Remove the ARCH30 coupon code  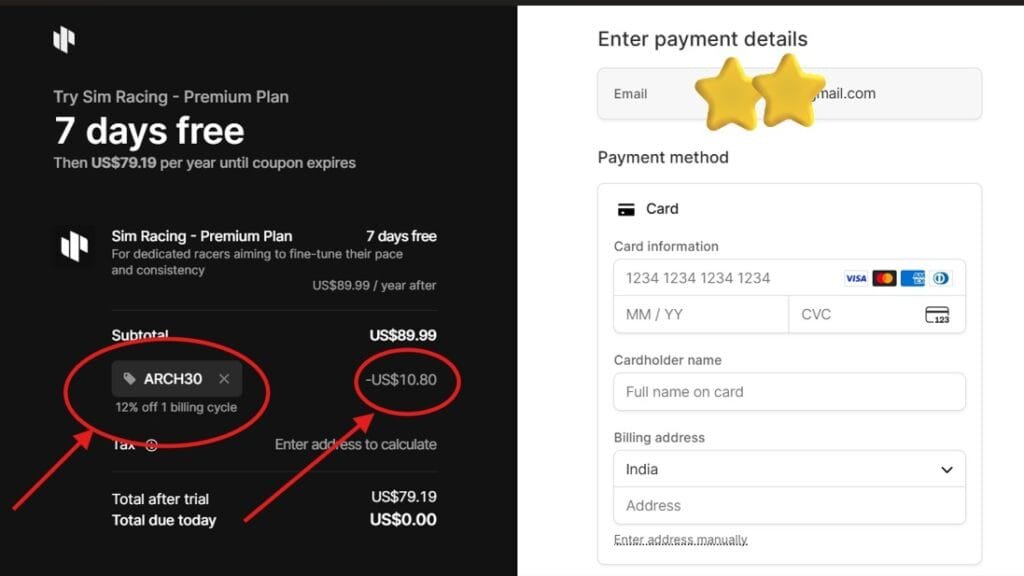click(224, 379)
